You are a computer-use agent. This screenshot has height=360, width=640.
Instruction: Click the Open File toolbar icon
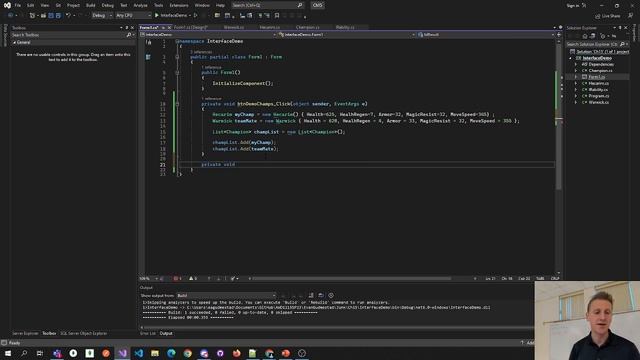(43, 16)
